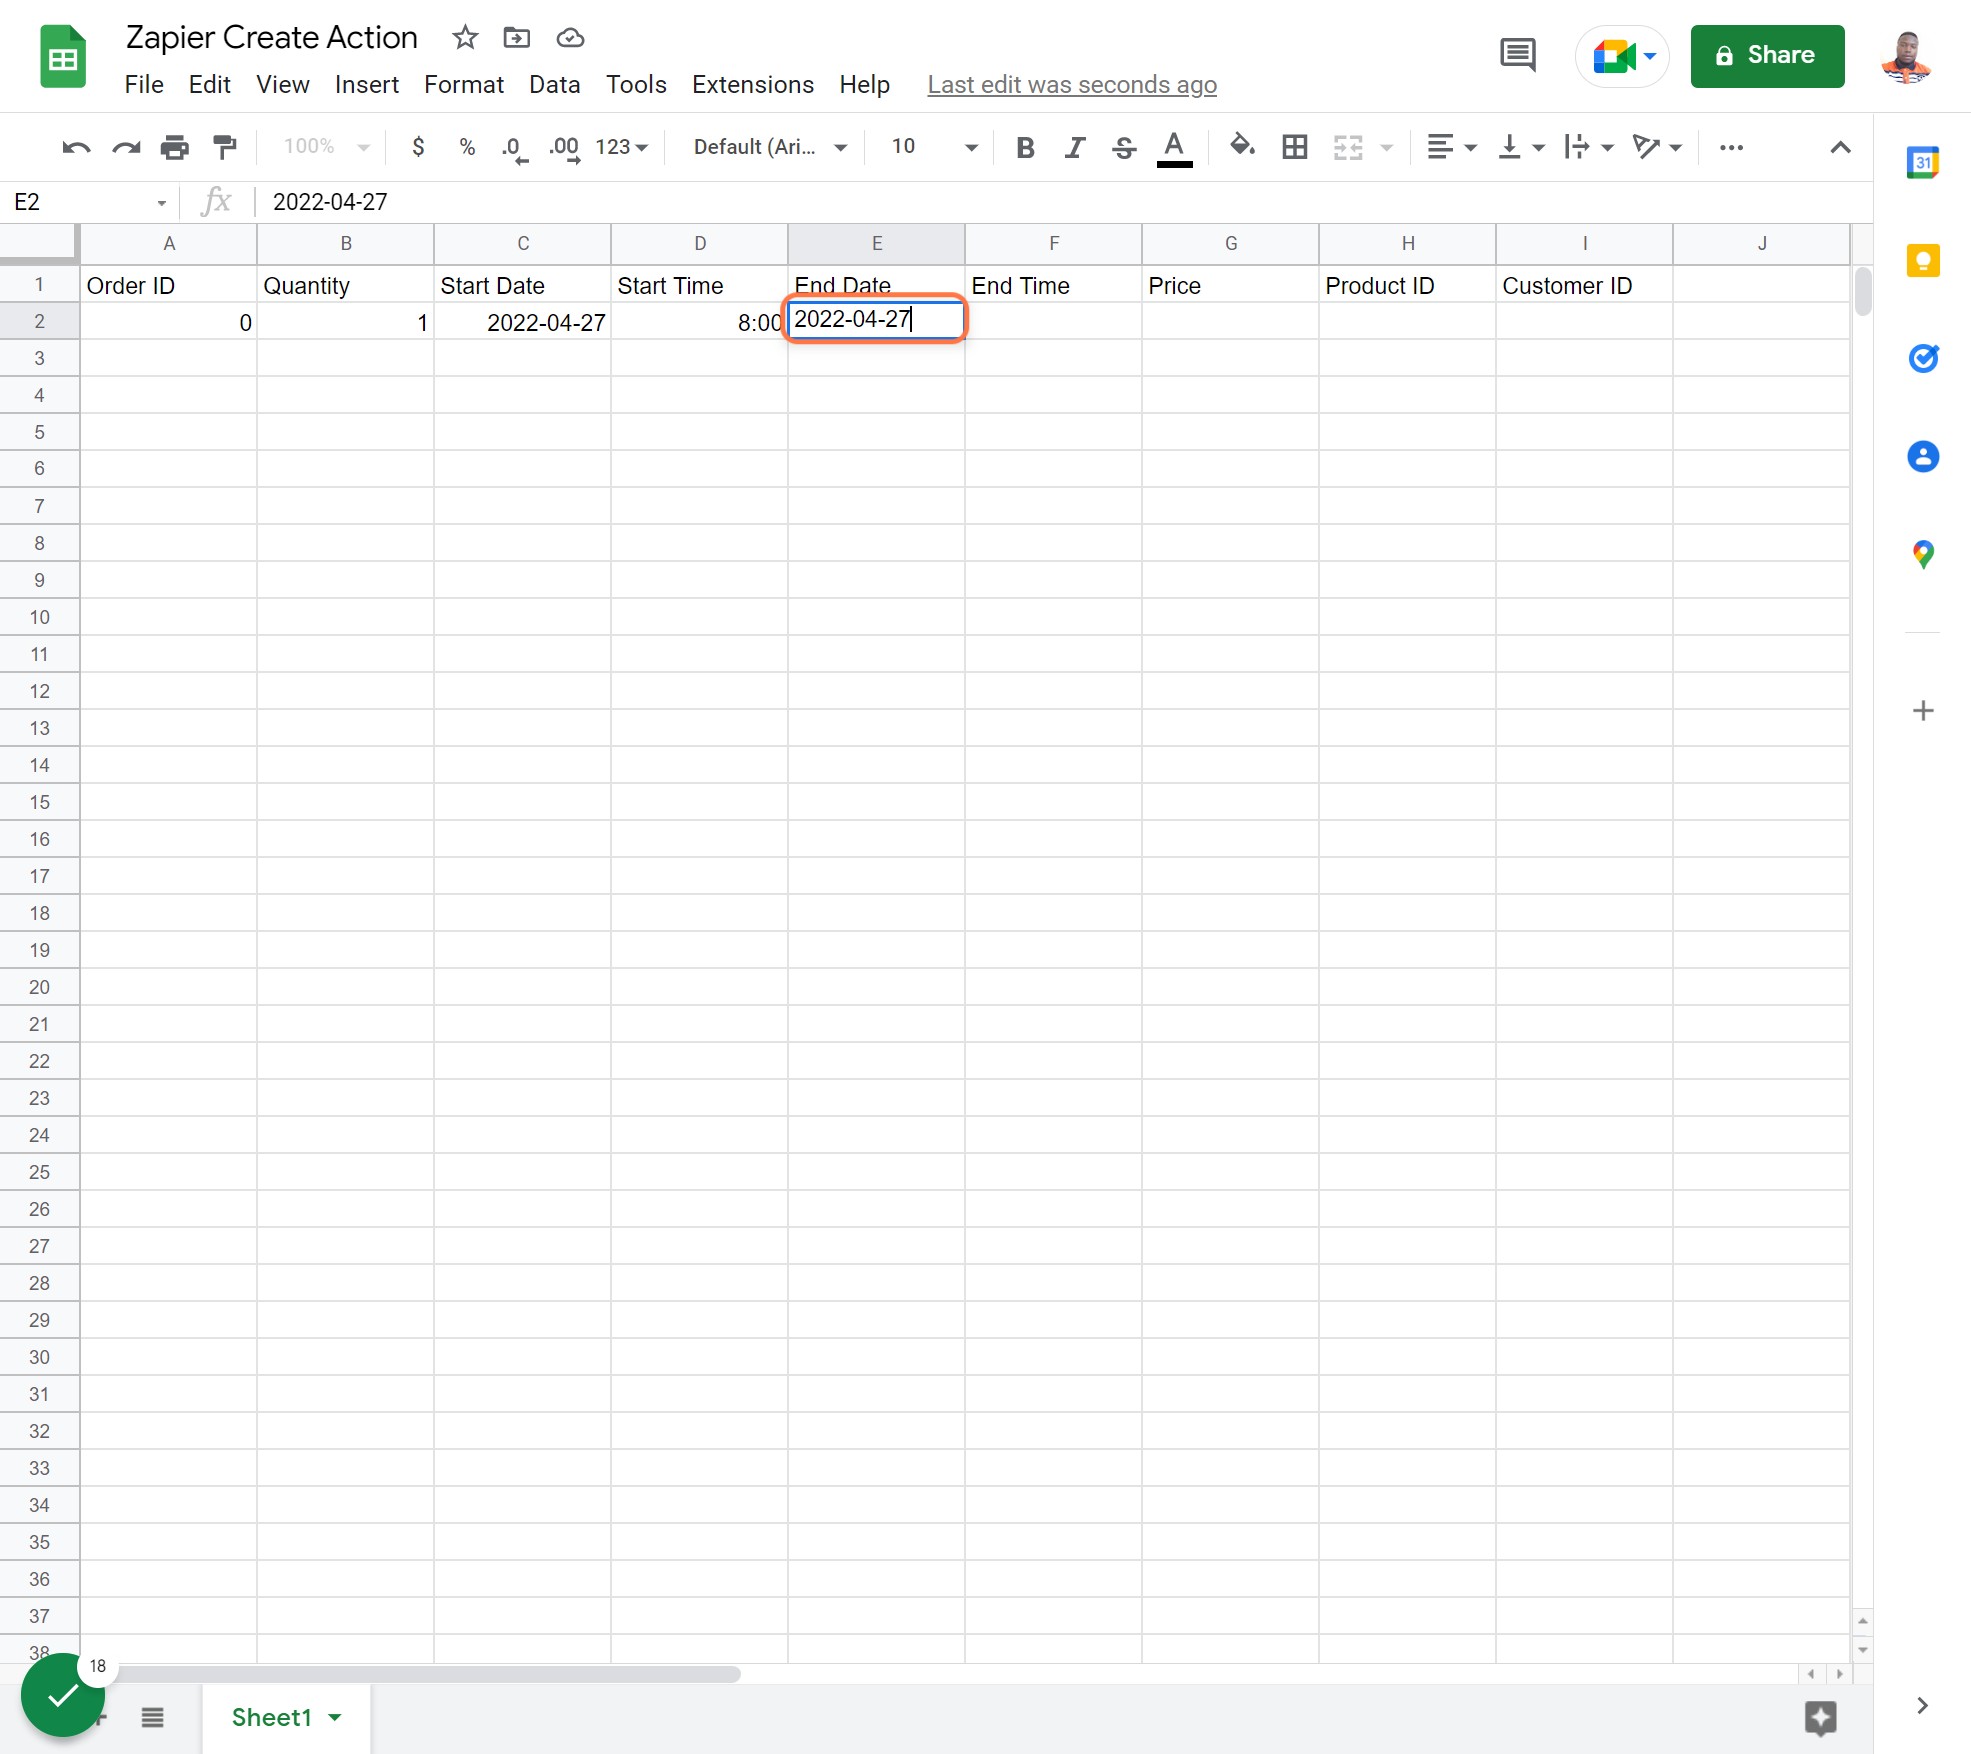The image size is (1971, 1754).
Task: Open the zoom level dropdown
Action: [327, 147]
